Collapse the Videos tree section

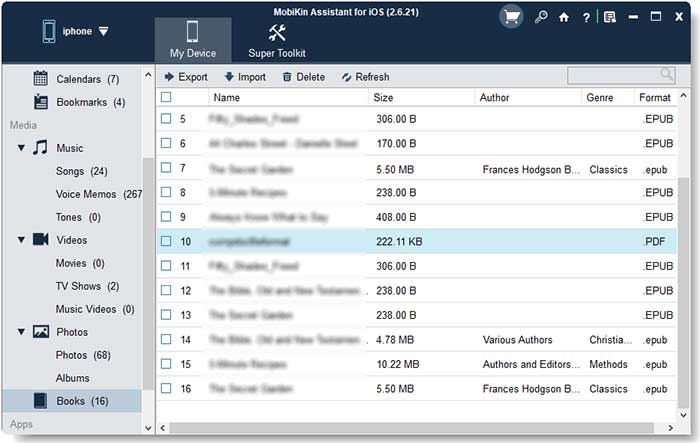point(21,240)
